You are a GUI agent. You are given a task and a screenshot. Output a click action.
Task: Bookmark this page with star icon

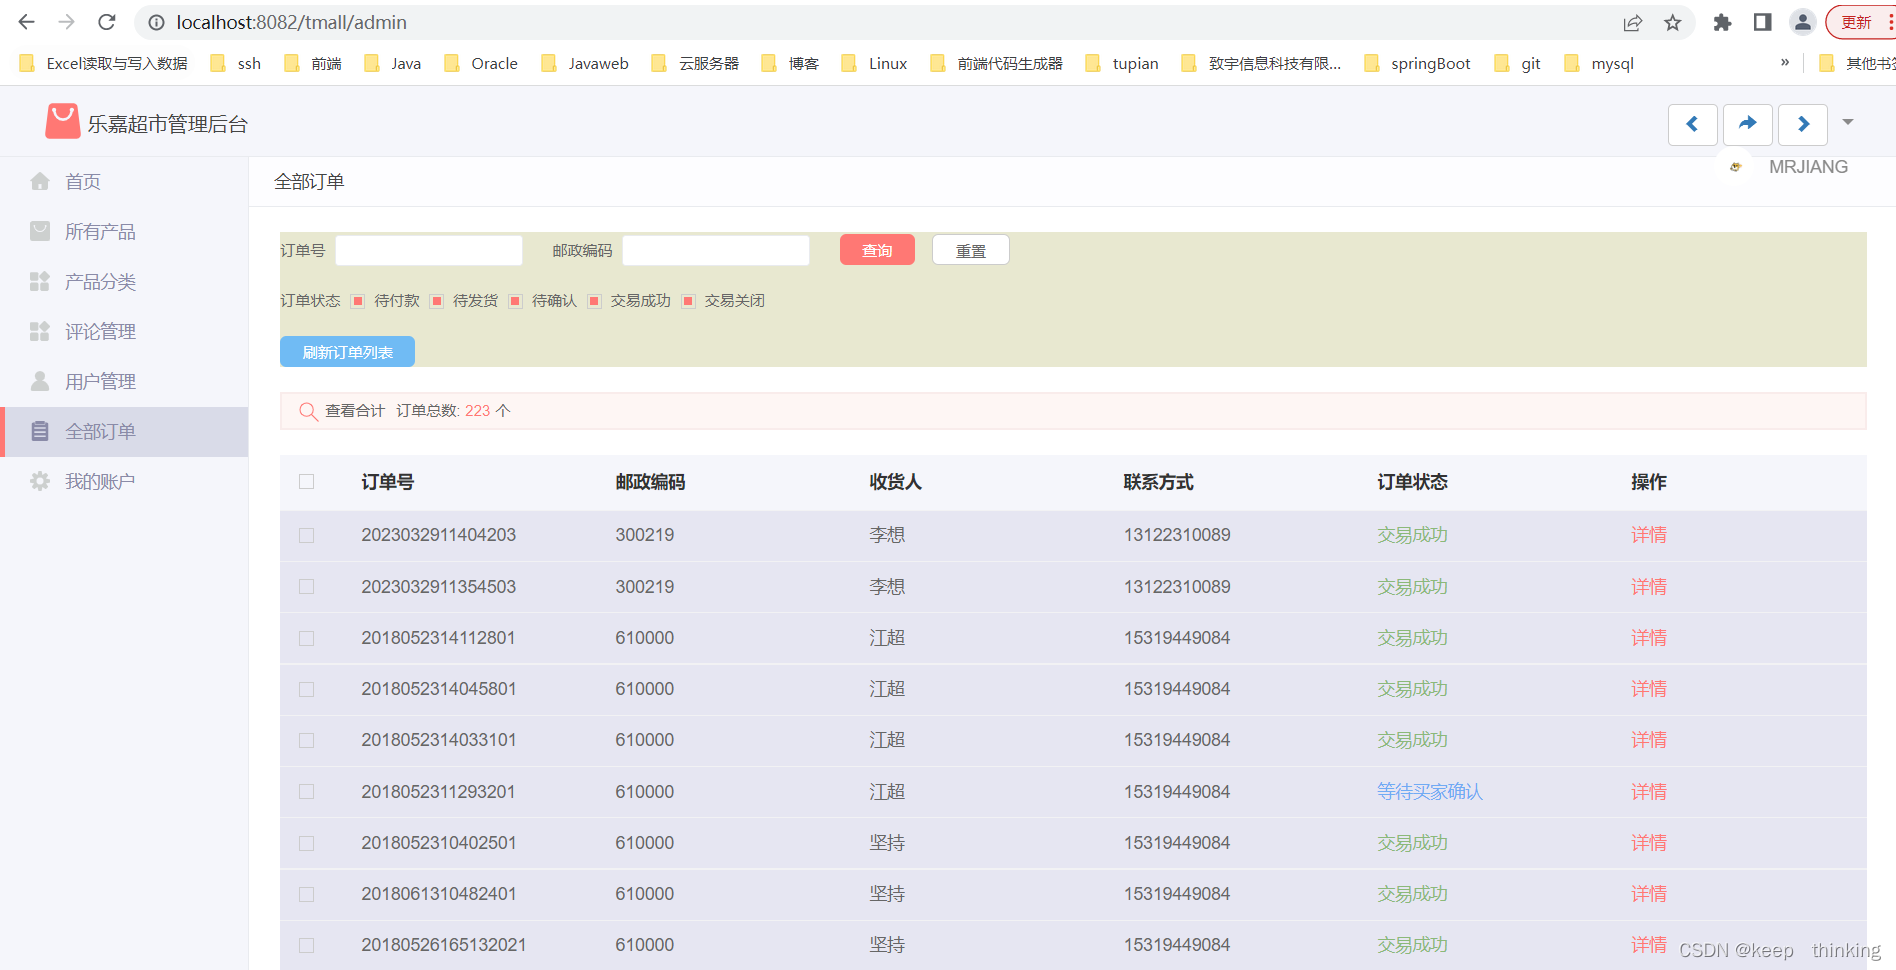(1673, 22)
